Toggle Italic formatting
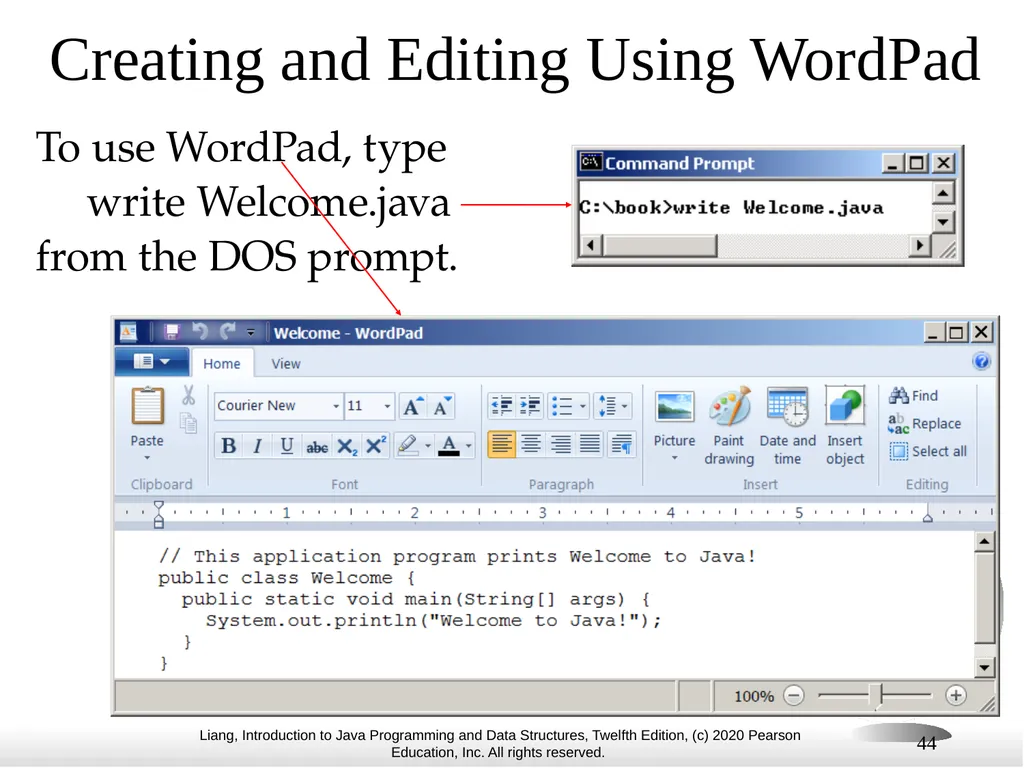Screen dimensions: 1024x768 click(257, 446)
